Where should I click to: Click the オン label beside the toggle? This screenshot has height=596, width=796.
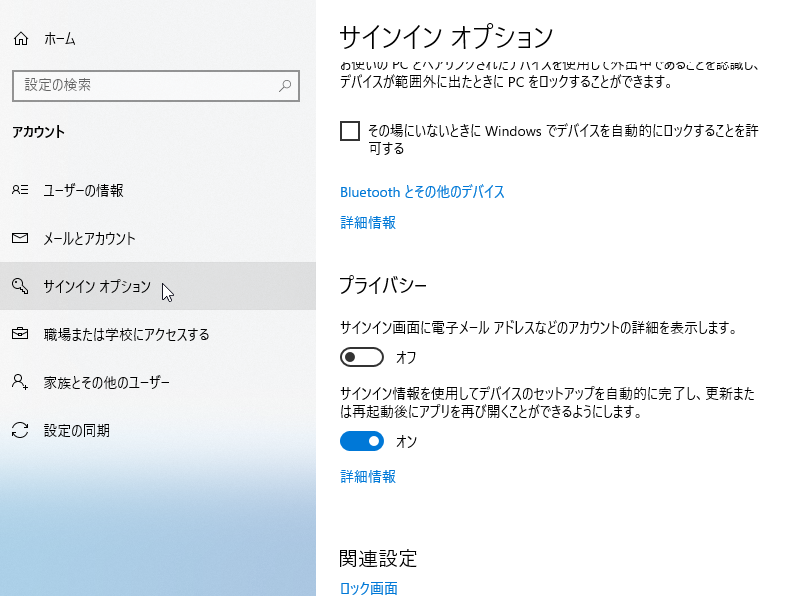[x=406, y=442]
